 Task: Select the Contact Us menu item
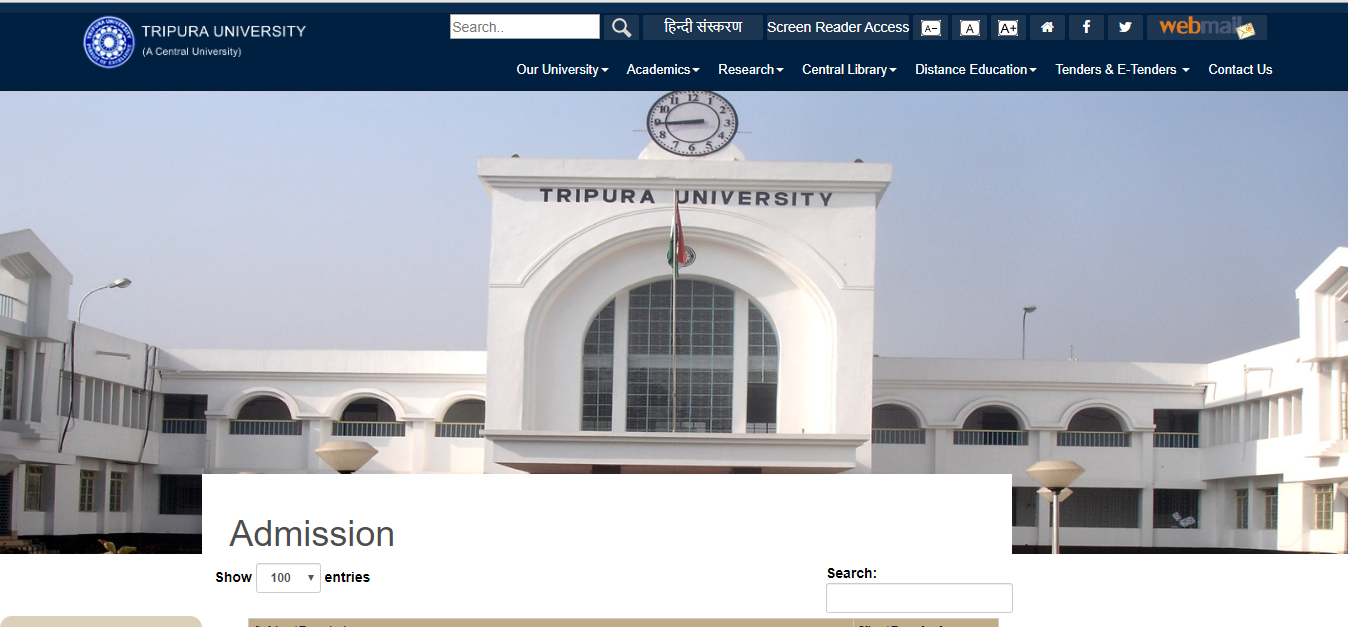pos(1240,69)
